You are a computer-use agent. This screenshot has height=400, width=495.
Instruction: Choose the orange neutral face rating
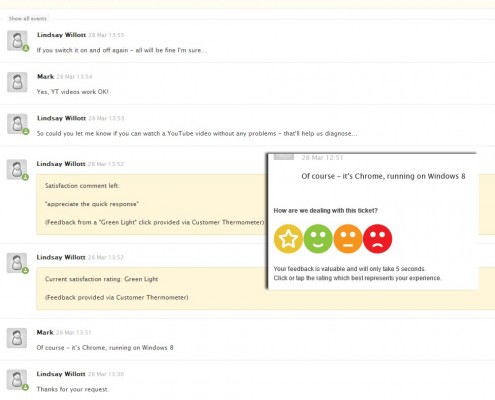click(x=348, y=239)
